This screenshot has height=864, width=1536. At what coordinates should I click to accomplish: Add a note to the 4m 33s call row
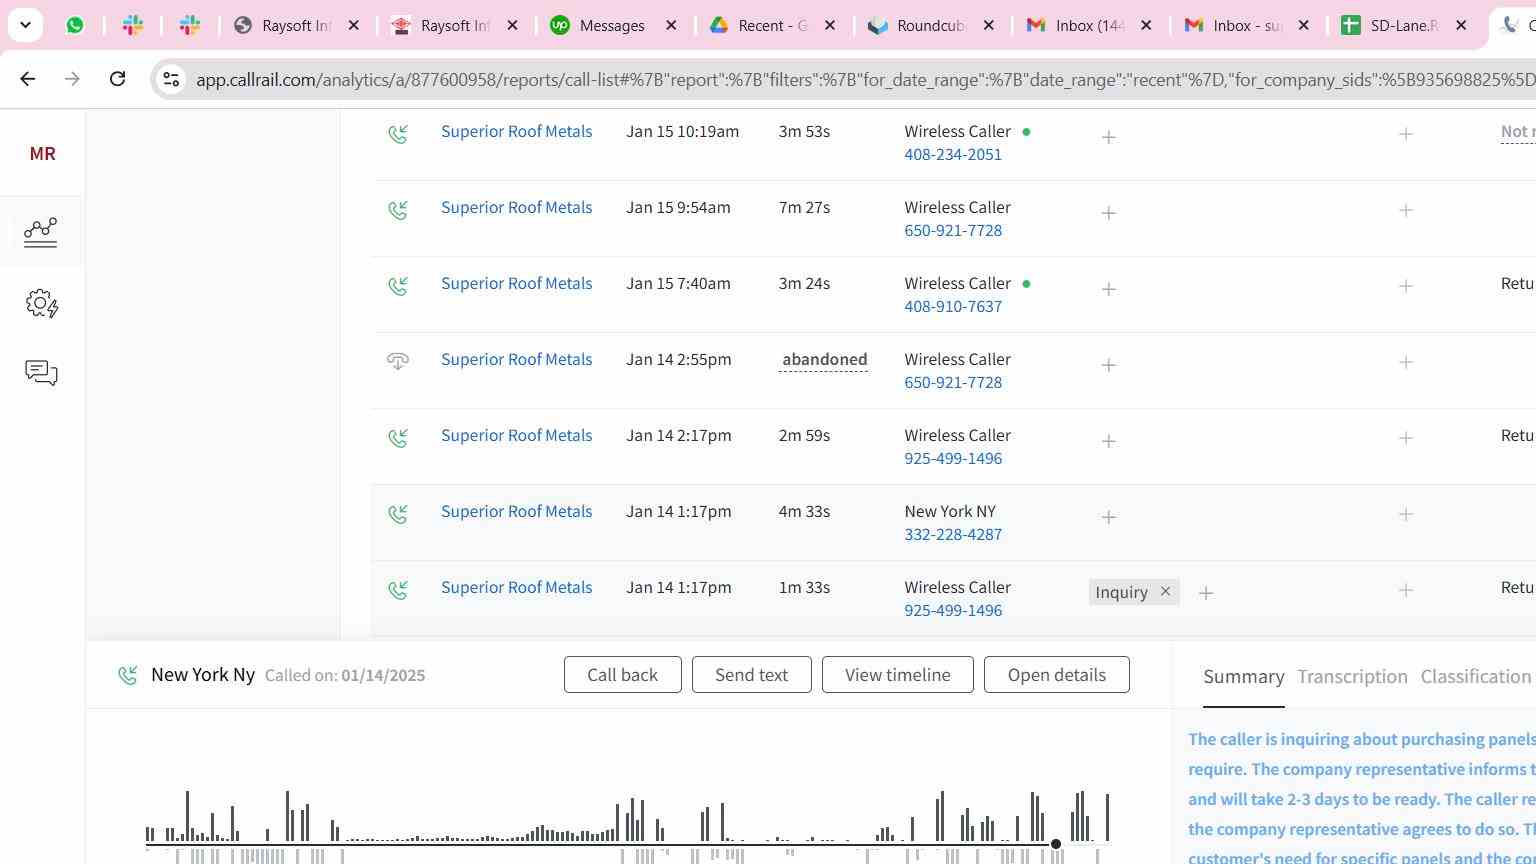1405,514
